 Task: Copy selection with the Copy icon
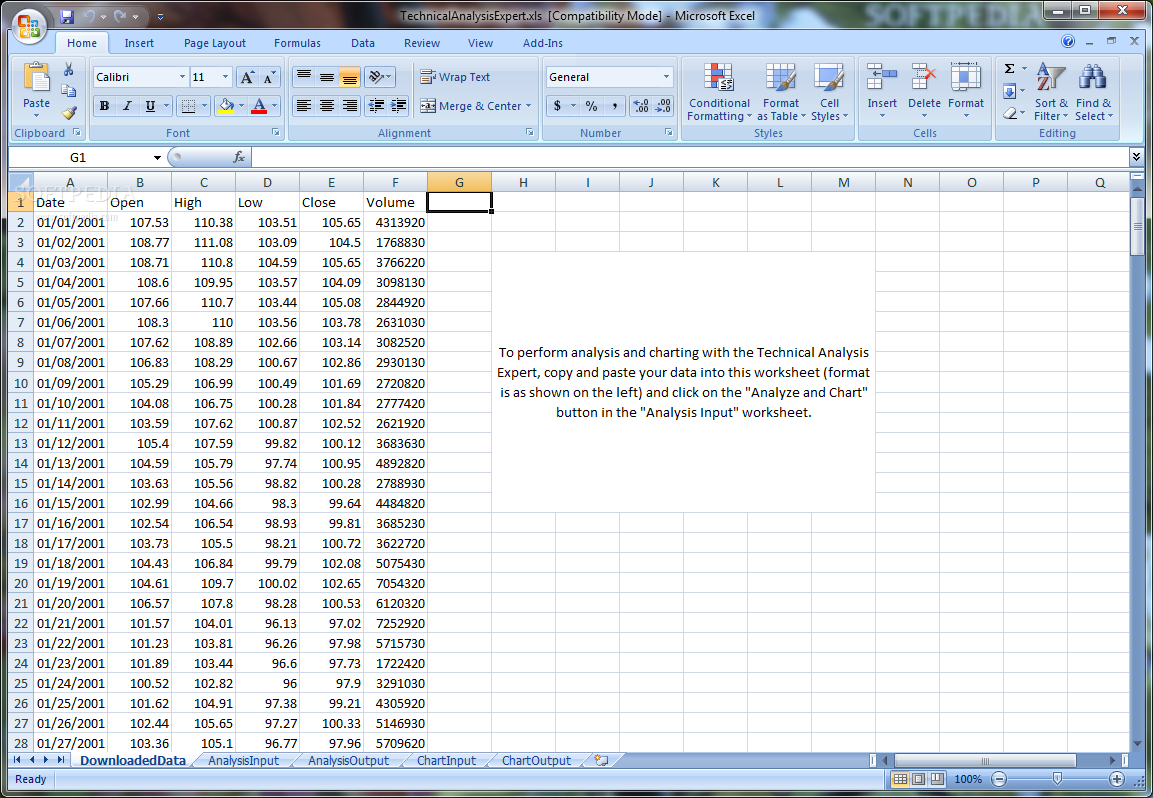pos(68,91)
